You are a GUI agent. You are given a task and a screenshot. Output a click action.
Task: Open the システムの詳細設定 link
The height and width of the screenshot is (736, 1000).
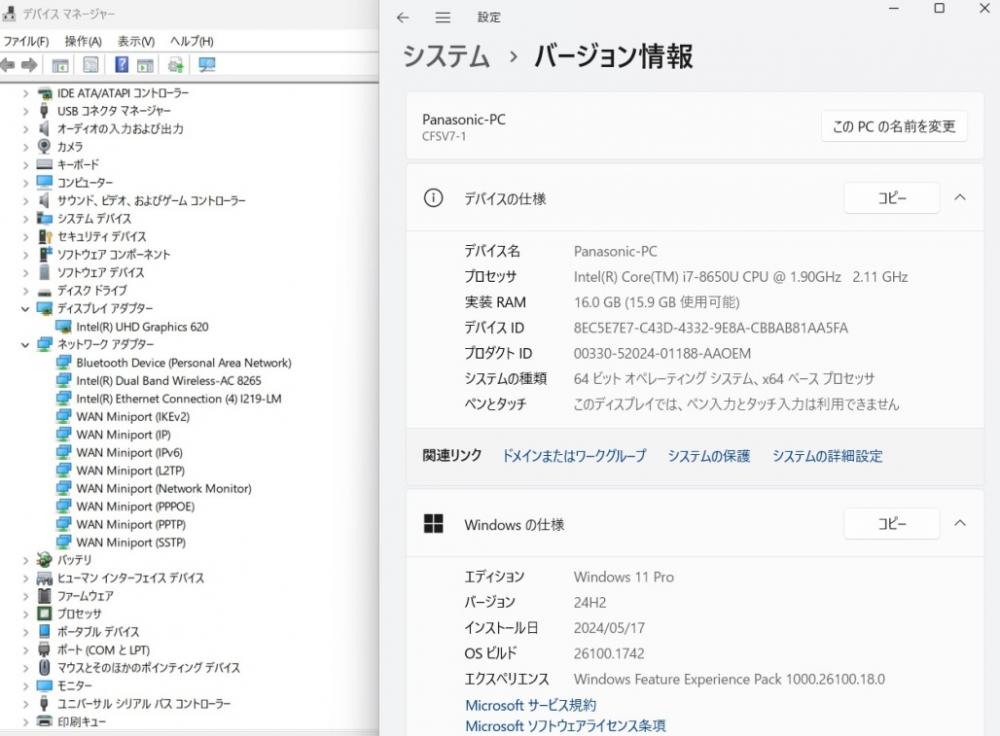(827, 455)
